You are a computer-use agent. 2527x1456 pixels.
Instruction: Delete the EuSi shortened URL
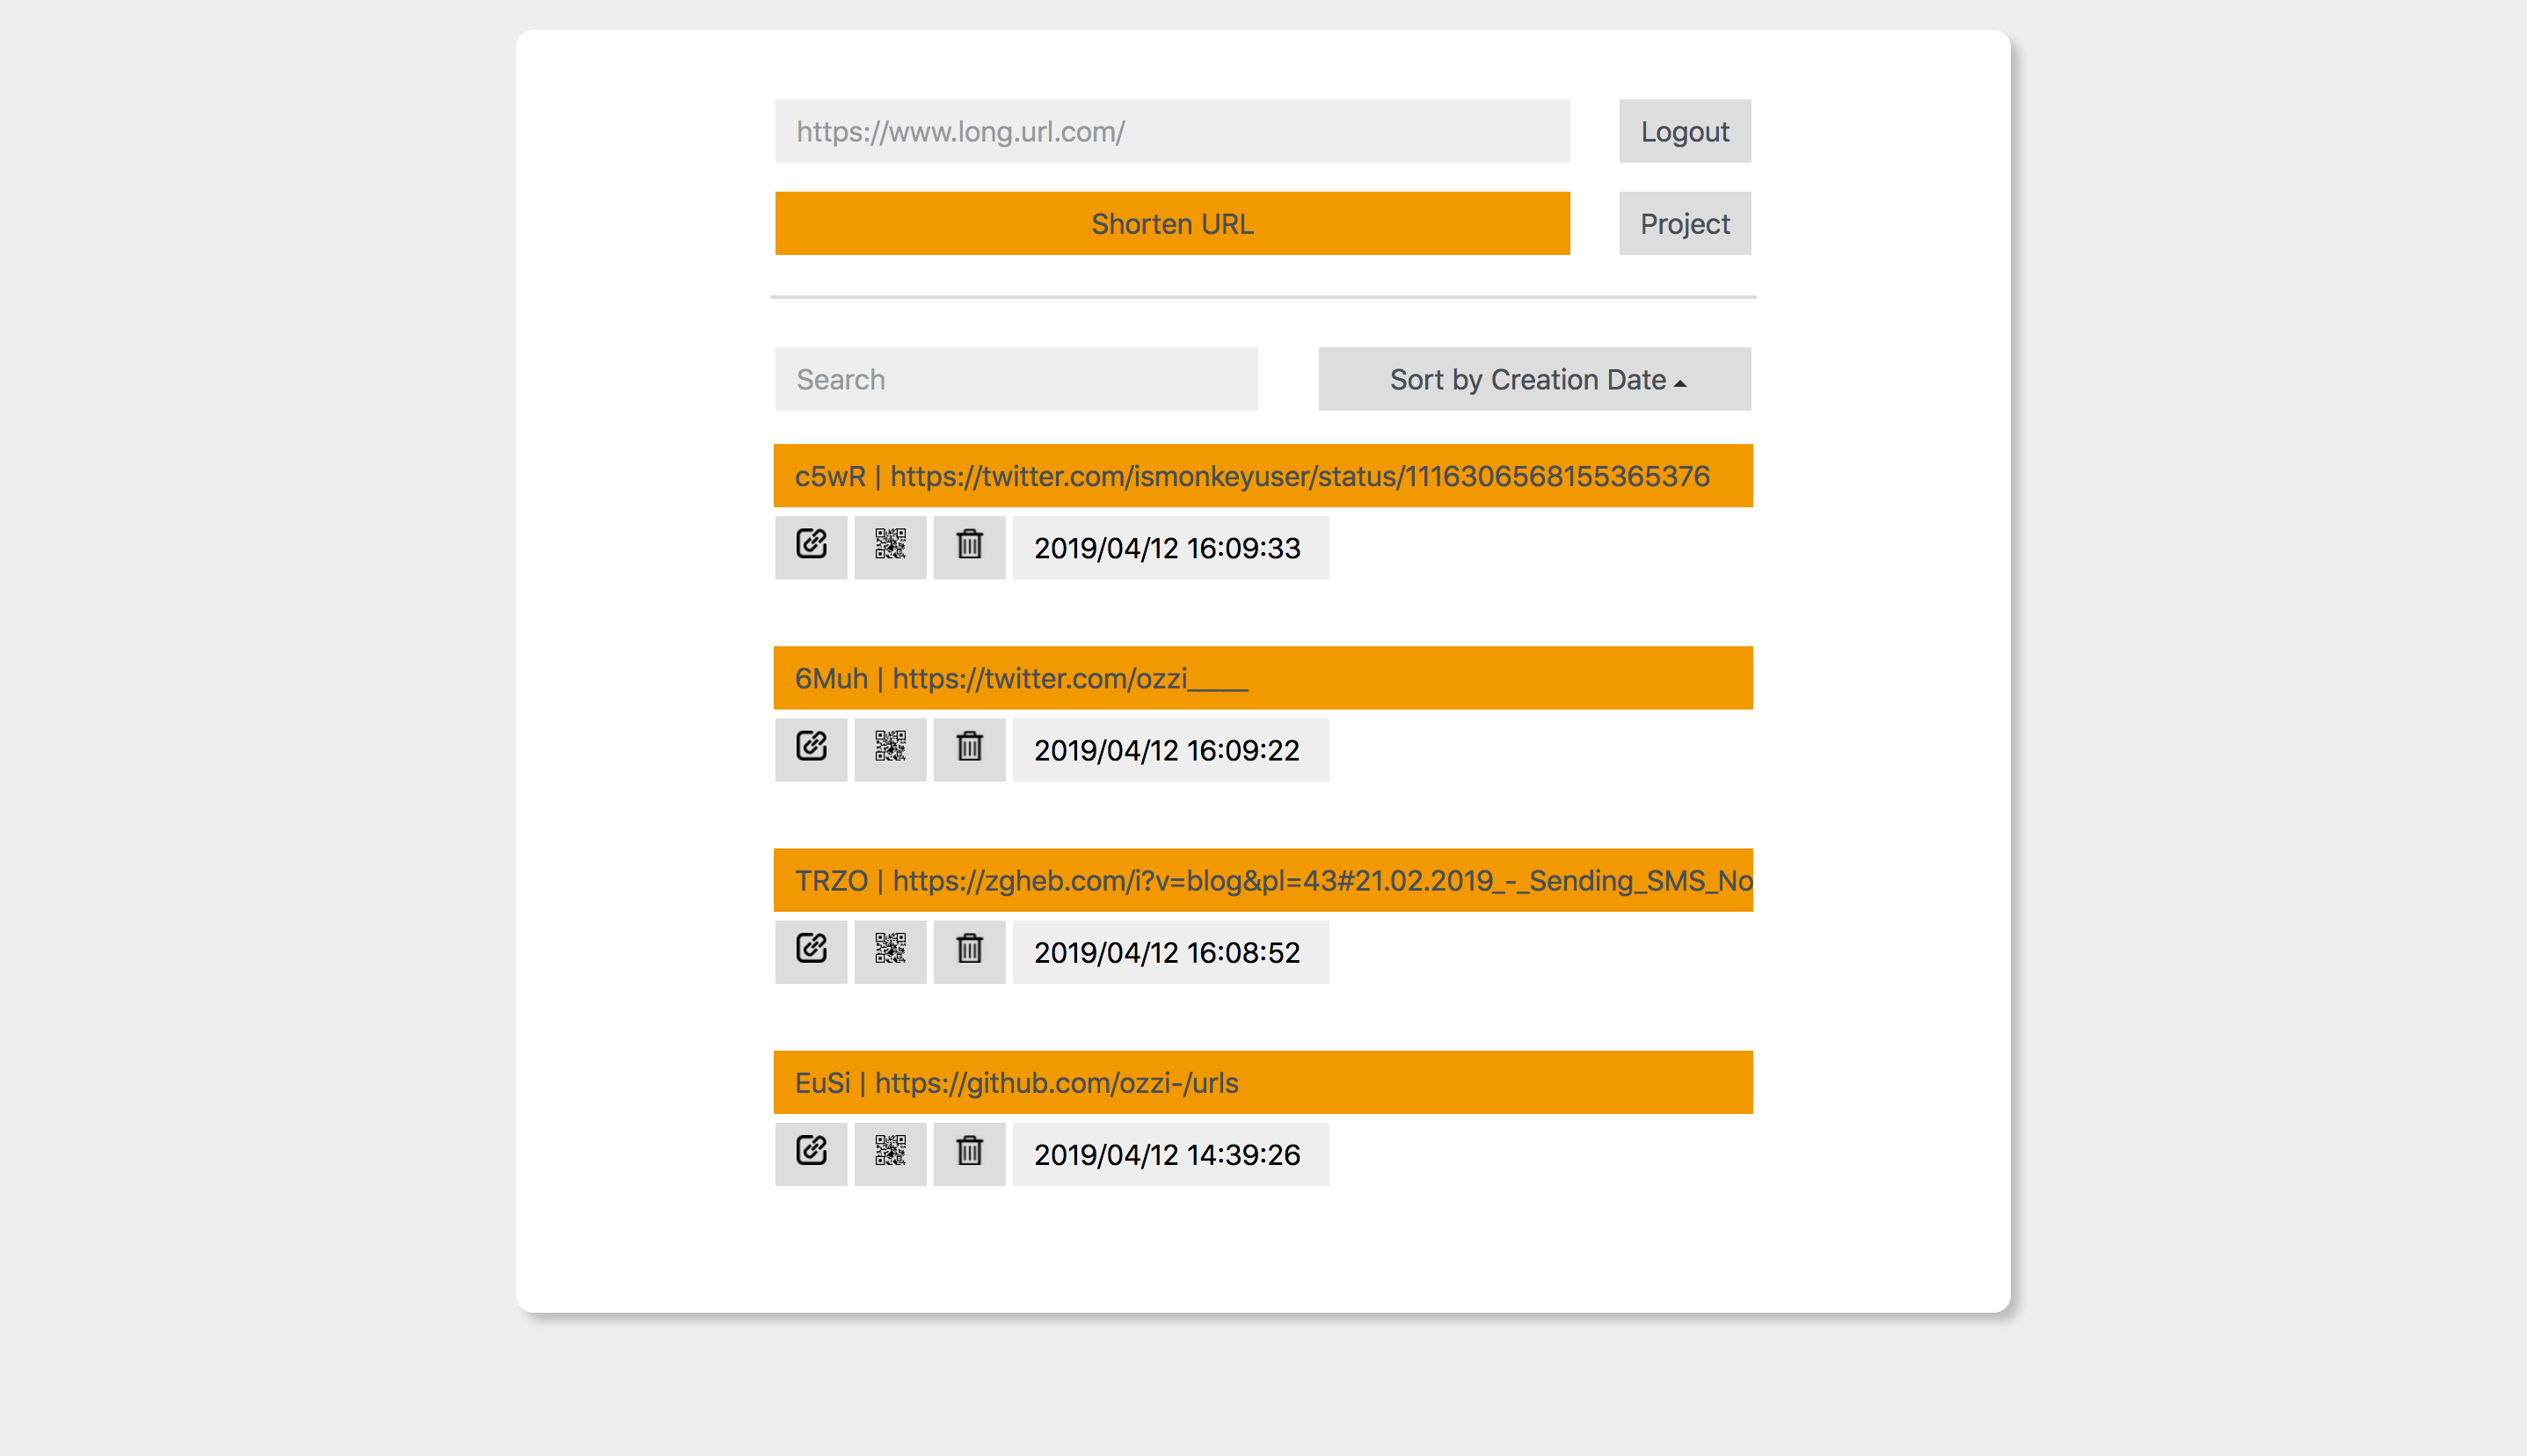pyautogui.click(x=968, y=1153)
